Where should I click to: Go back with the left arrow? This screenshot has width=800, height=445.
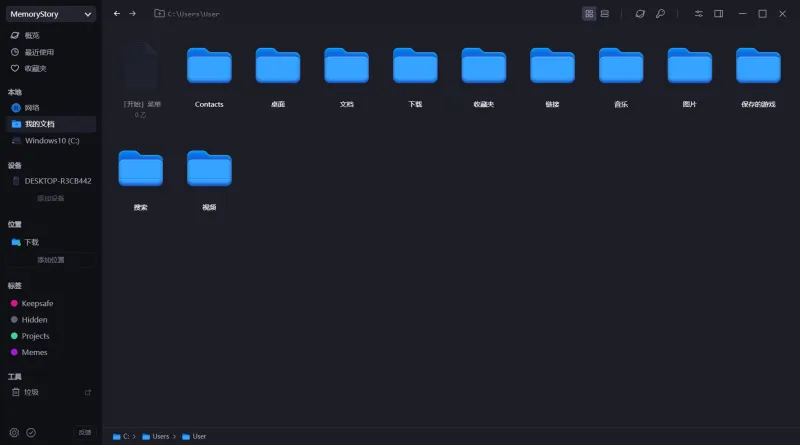point(117,14)
